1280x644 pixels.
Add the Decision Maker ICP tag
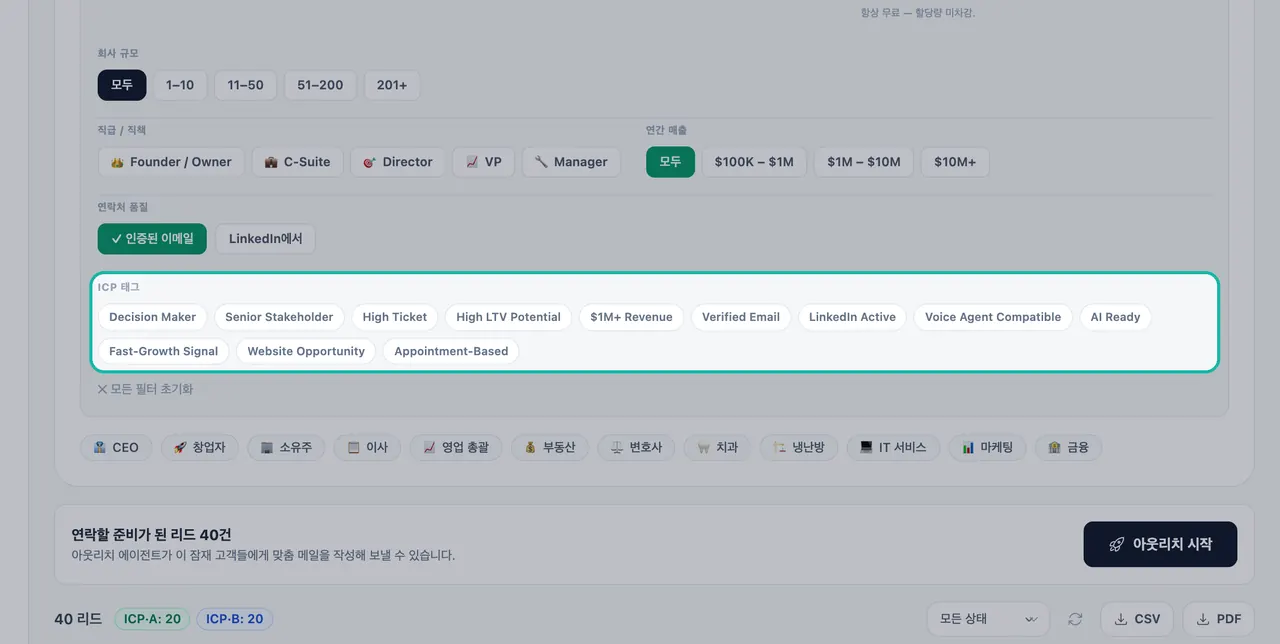pyautogui.click(x=153, y=317)
